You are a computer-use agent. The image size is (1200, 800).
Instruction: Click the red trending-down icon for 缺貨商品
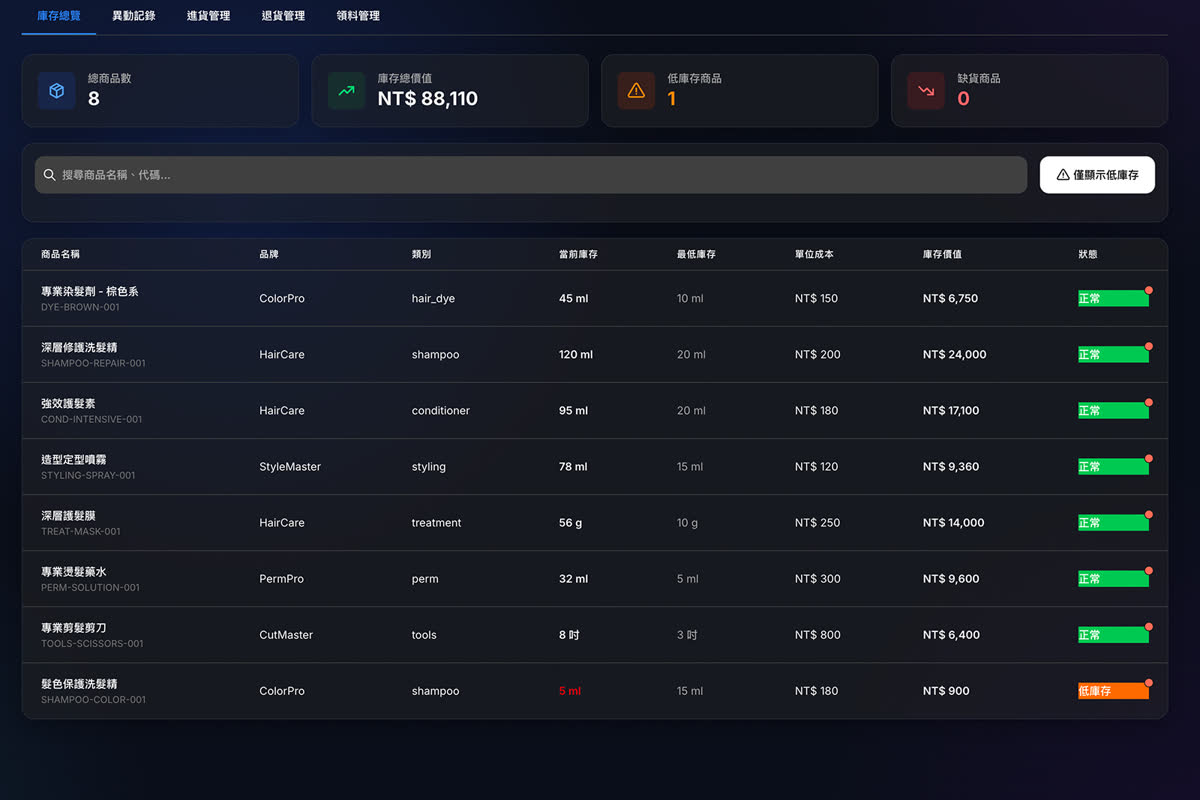[x=927, y=91]
